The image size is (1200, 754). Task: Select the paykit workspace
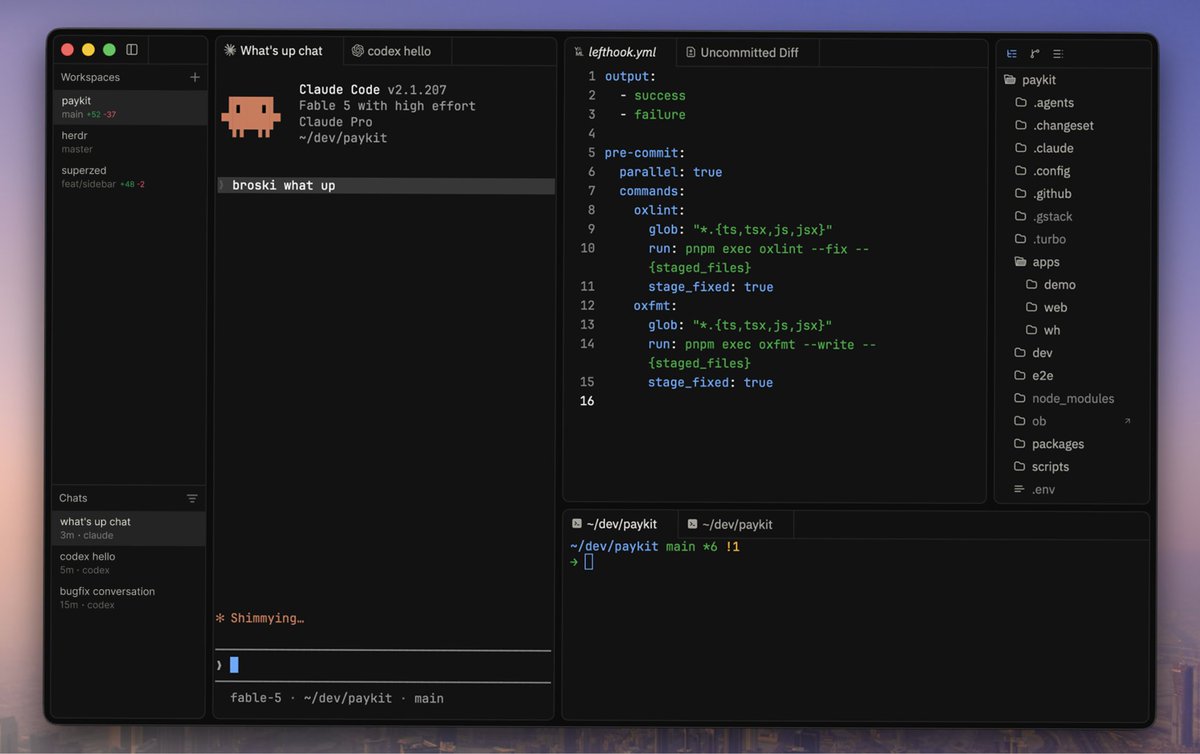pyautogui.click(x=129, y=107)
